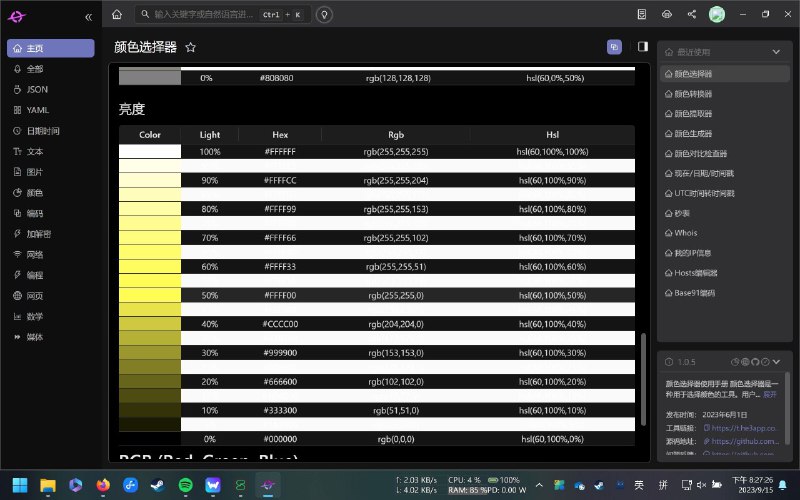Open the share icon in title bar
The image size is (800, 500).
[692, 15]
